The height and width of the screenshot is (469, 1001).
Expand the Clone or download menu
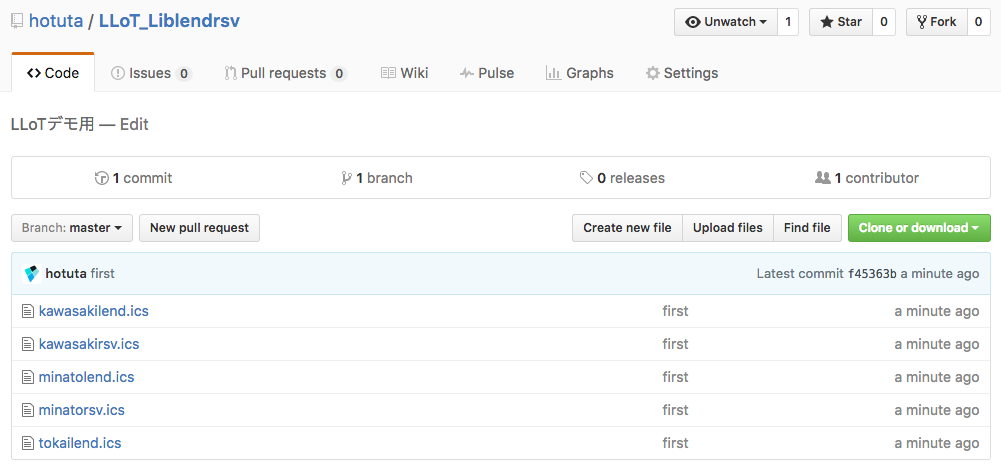919,228
